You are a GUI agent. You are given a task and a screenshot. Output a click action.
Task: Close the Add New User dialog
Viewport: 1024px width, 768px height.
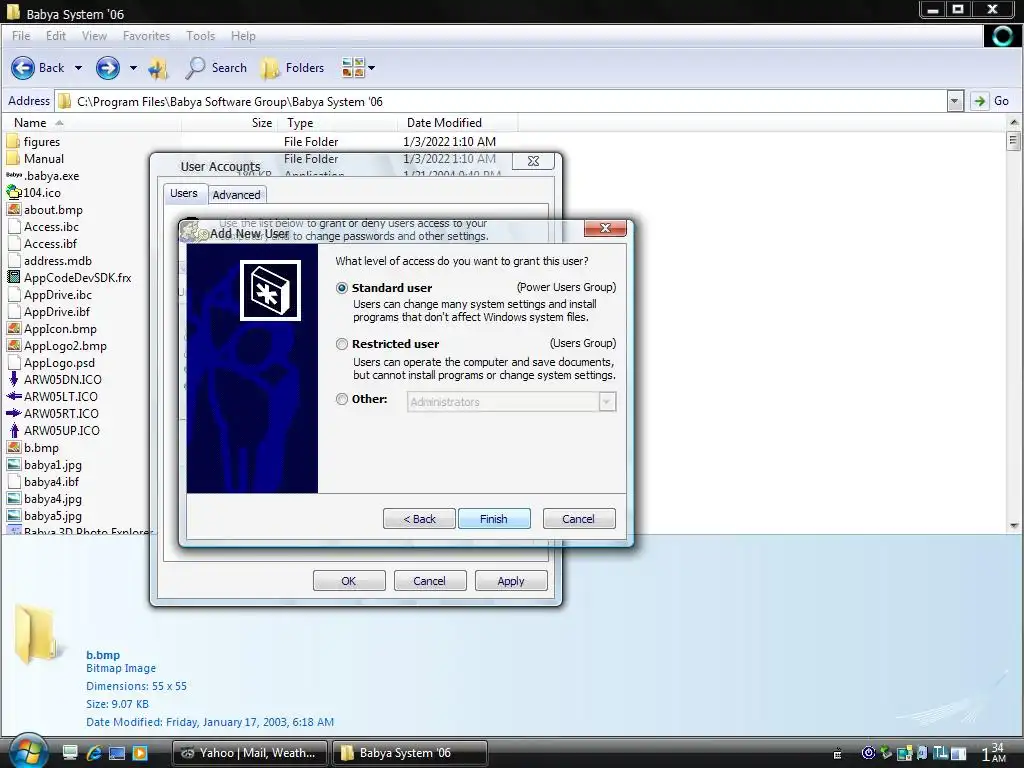[605, 228]
